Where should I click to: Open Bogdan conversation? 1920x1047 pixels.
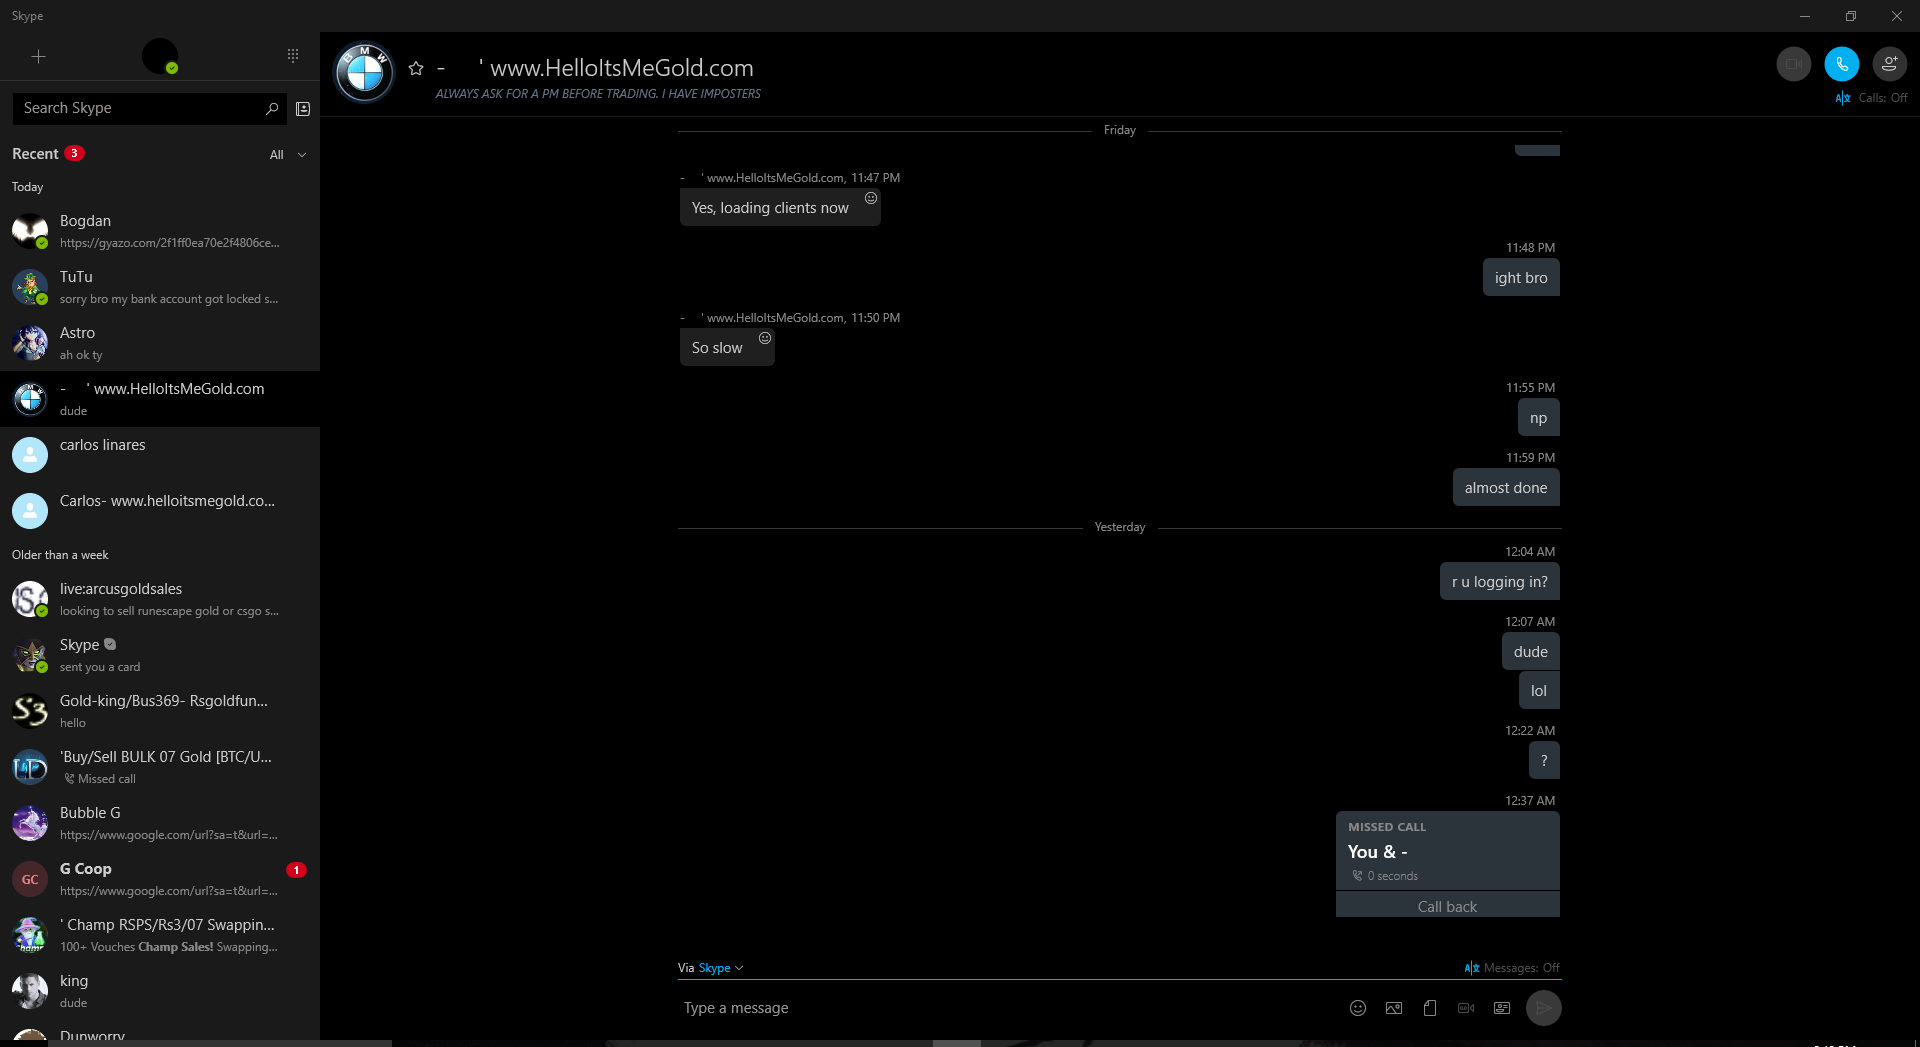coord(160,231)
